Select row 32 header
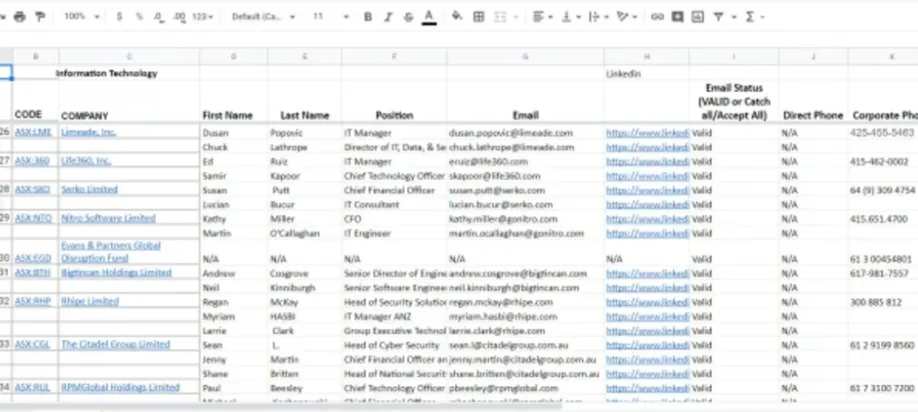The width and height of the screenshot is (918, 412). pyautogui.click(x=6, y=301)
